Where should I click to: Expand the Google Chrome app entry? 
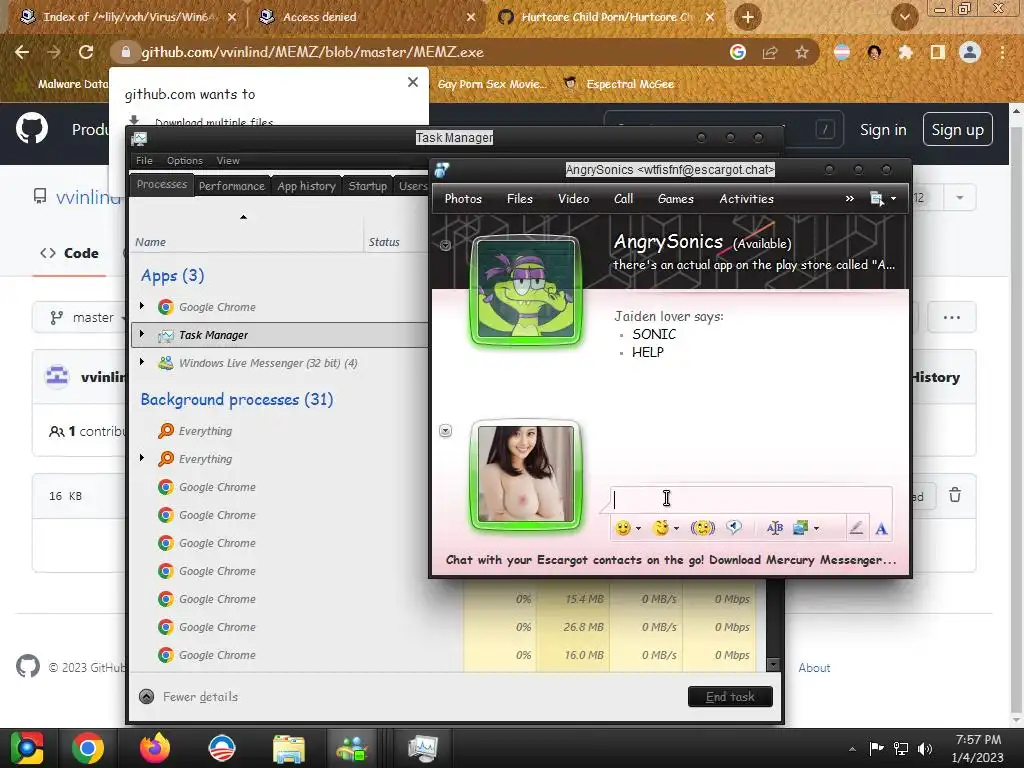coord(142,306)
